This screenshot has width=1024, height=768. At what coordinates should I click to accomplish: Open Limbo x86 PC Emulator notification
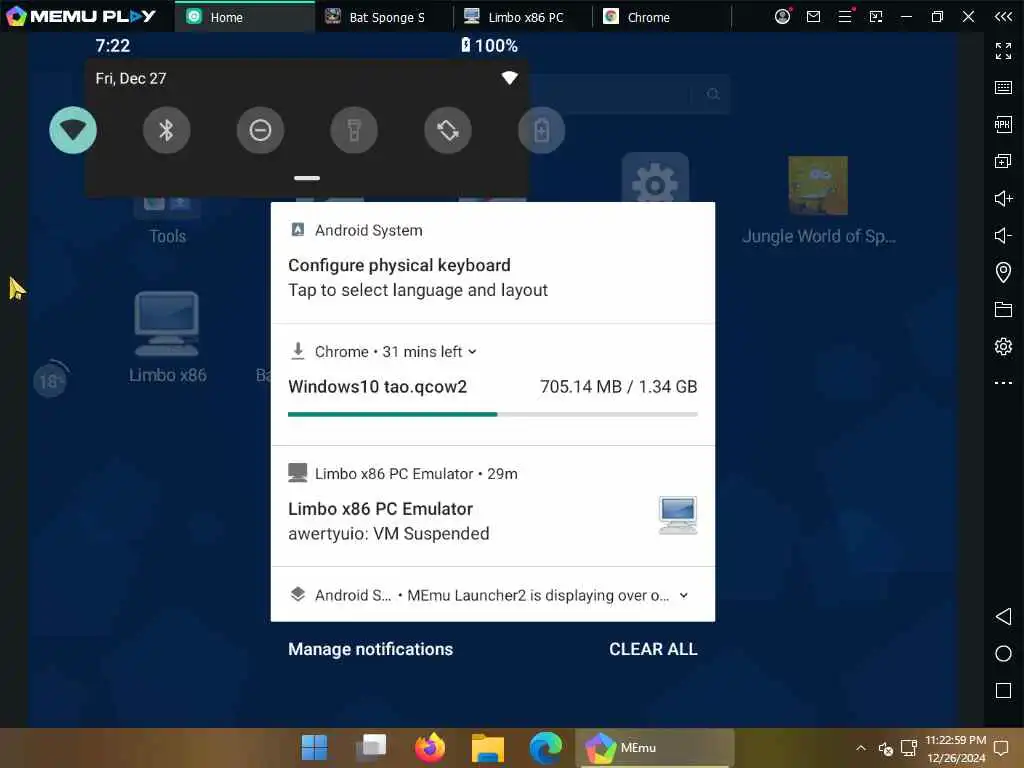pos(493,507)
